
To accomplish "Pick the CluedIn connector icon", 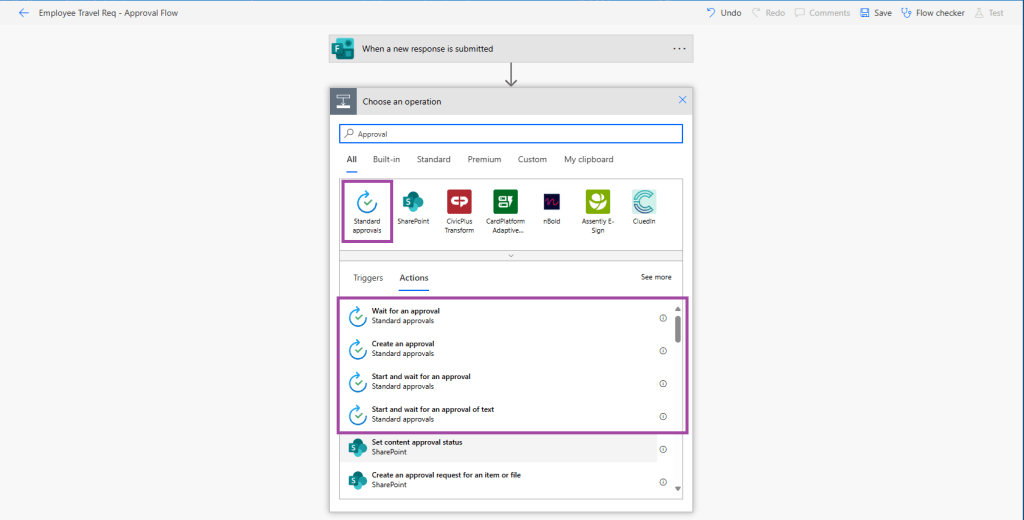I will [644, 203].
